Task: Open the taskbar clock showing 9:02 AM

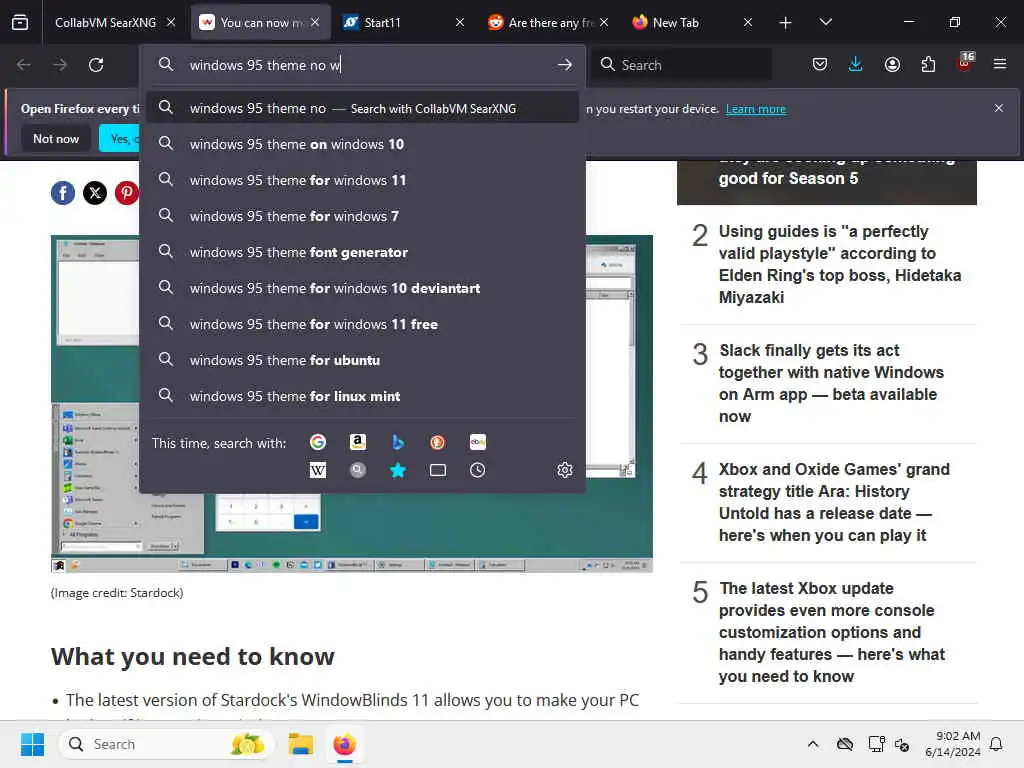Action: click(x=952, y=744)
